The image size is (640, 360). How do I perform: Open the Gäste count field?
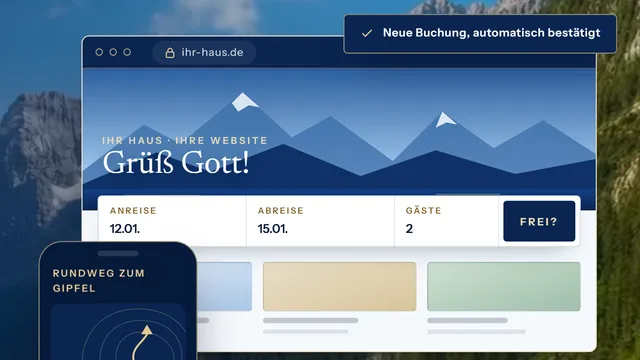pos(447,221)
